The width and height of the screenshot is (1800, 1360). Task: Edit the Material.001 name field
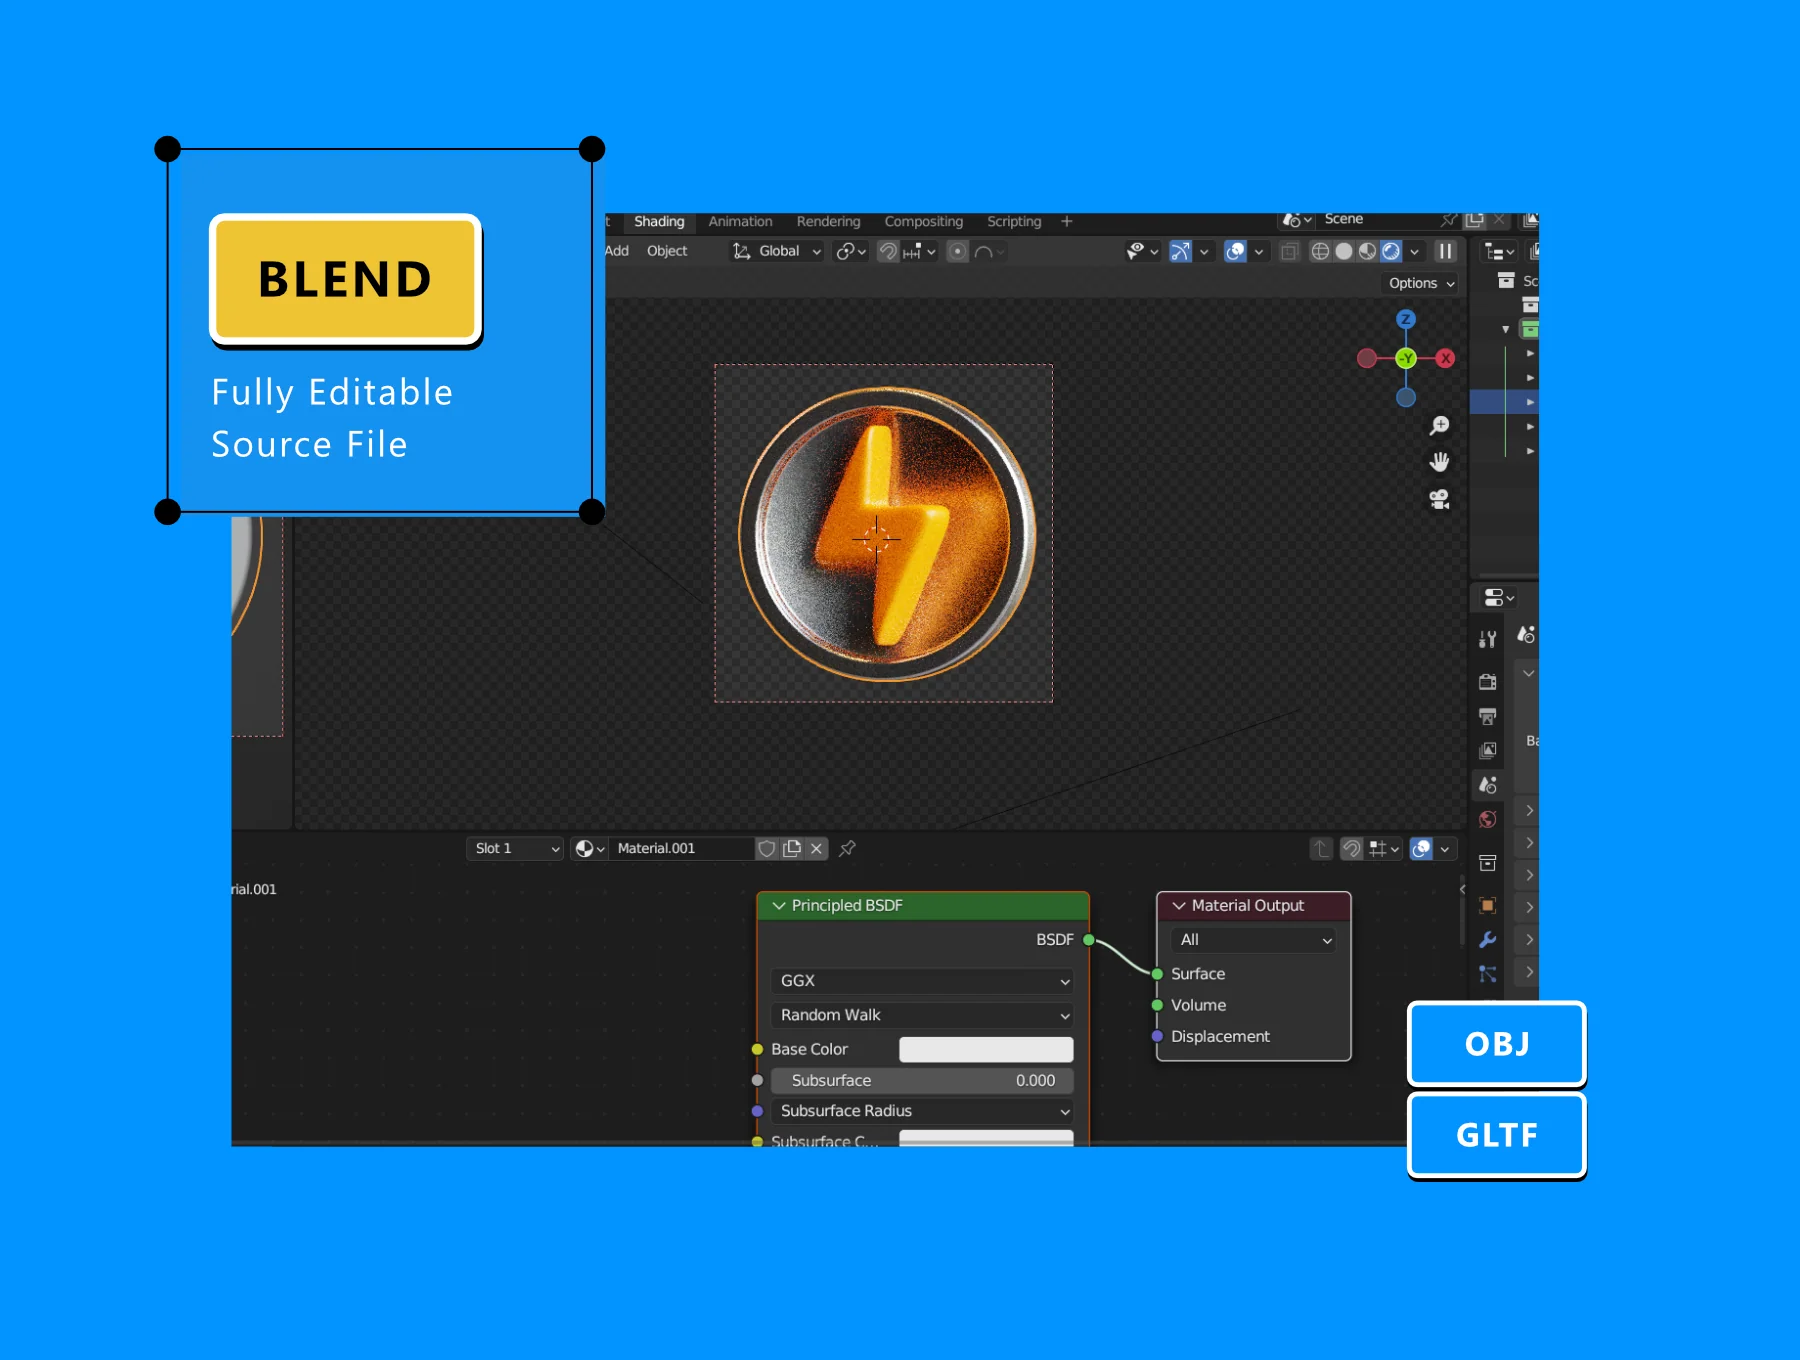683,848
